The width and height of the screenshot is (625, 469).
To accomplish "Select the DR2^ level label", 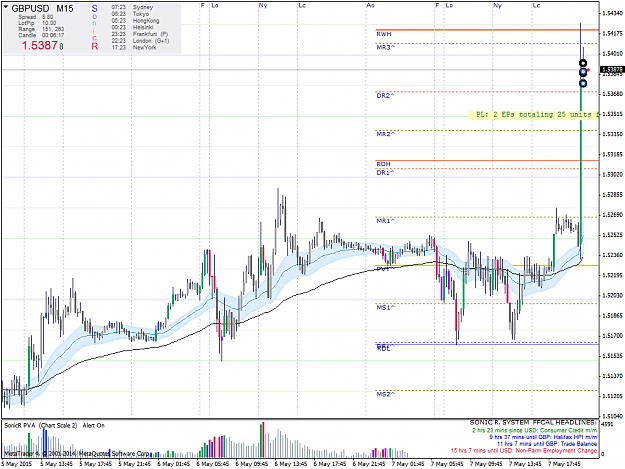I will [x=385, y=96].
